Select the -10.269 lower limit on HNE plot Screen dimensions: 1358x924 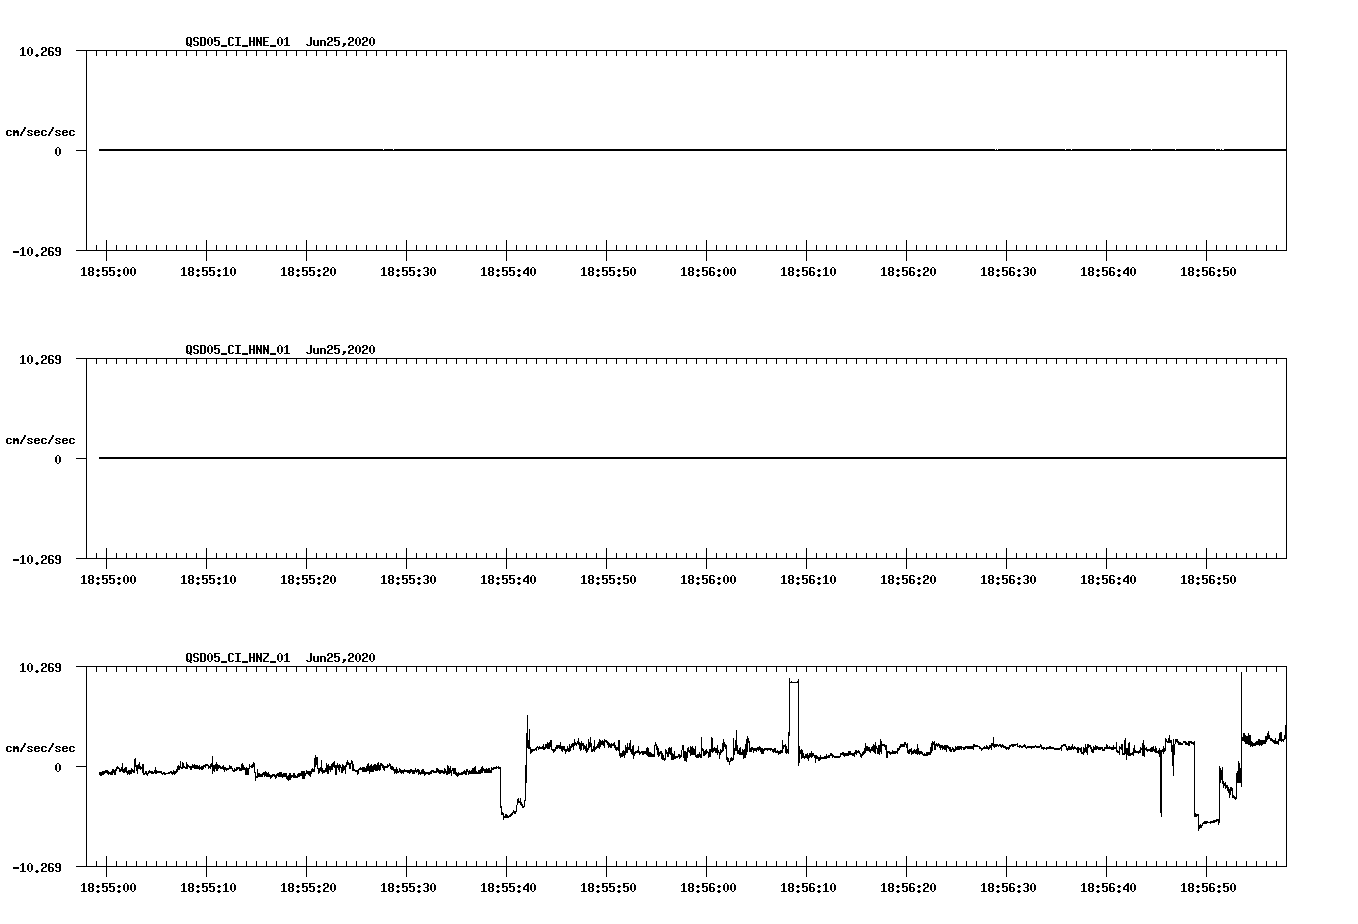(x=37, y=251)
